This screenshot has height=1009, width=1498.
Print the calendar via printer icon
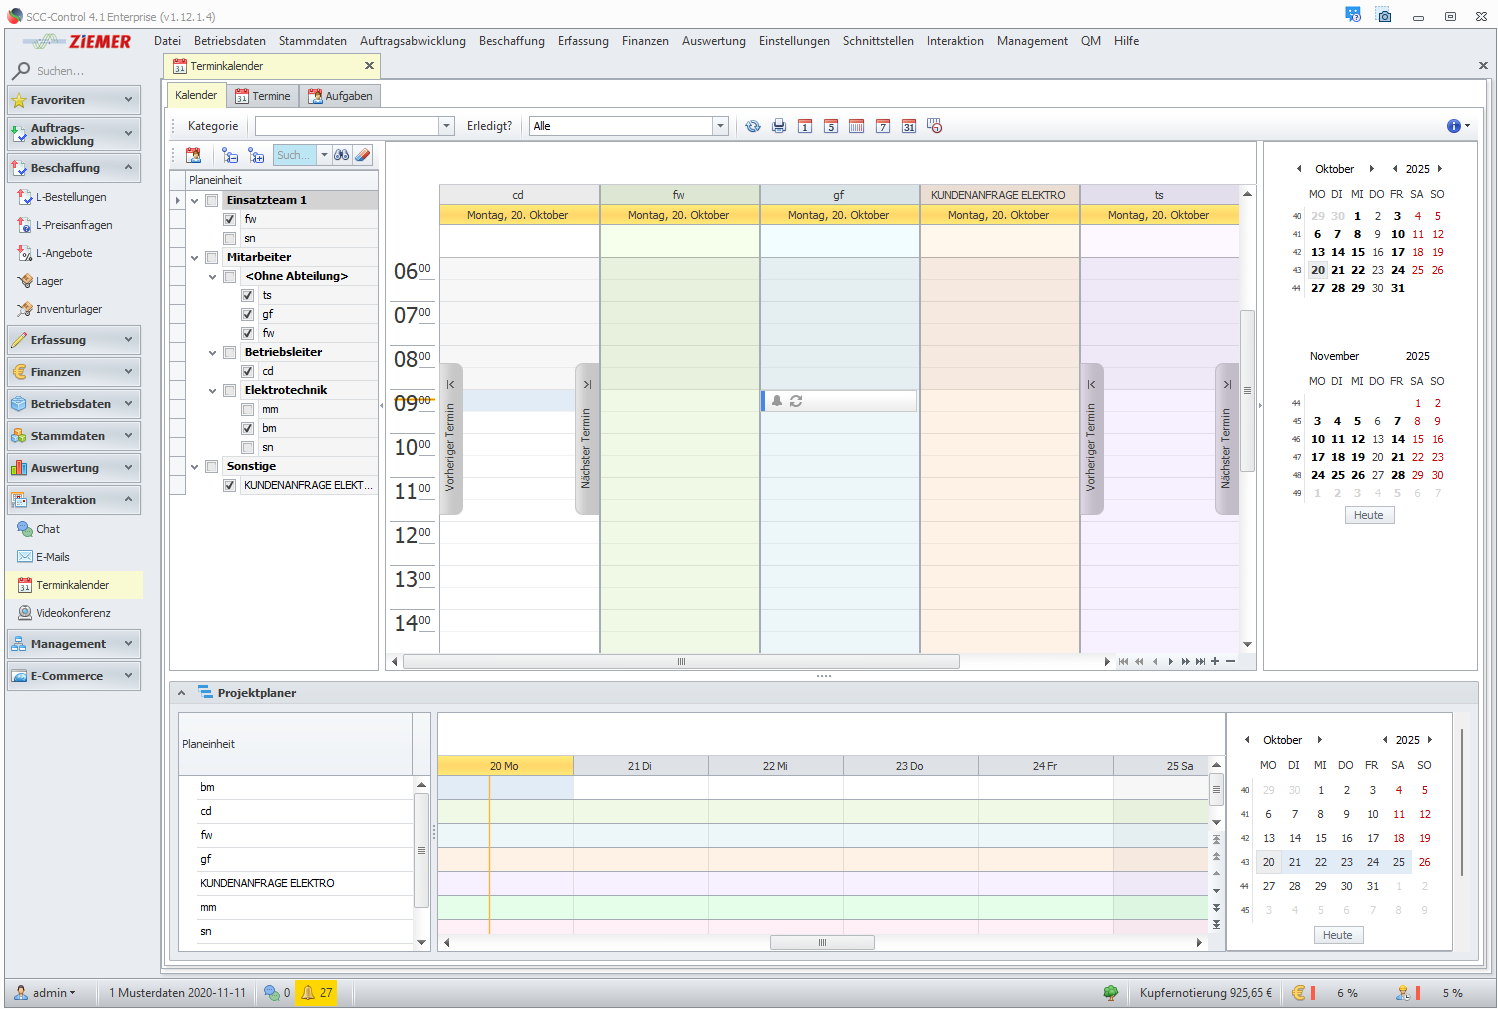[779, 126]
